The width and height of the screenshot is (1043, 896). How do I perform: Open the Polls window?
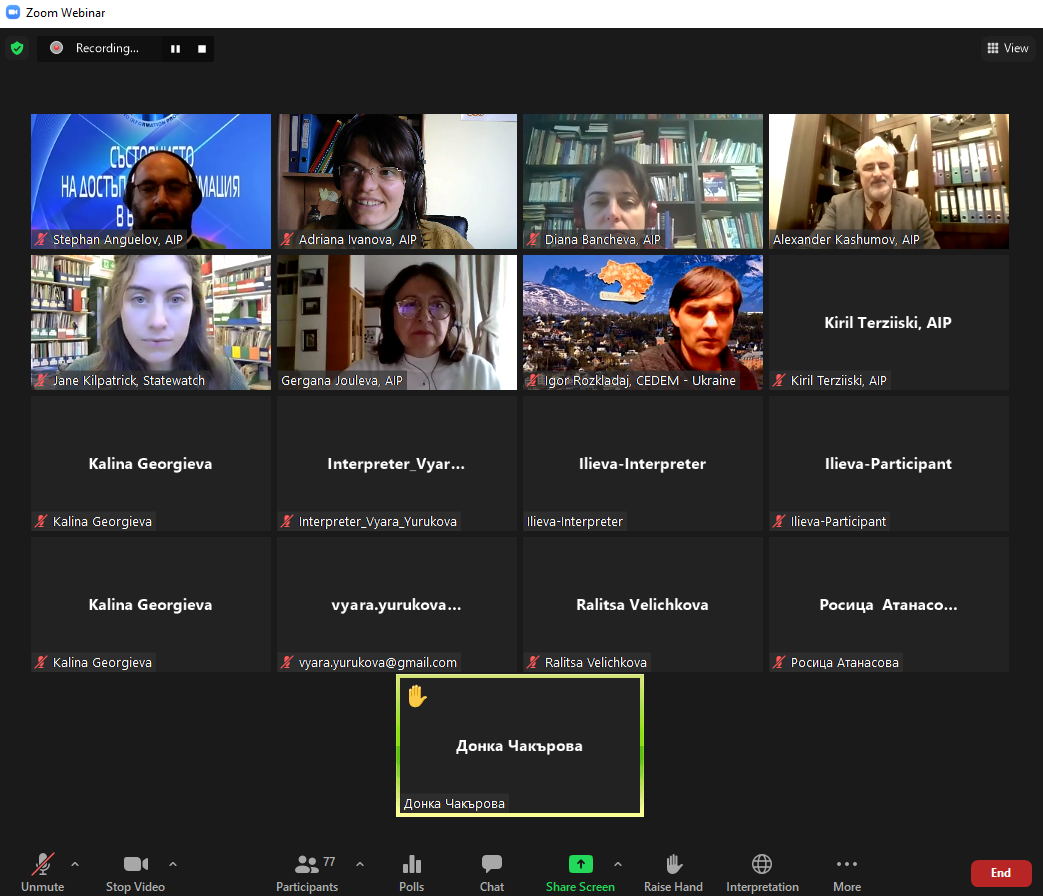(x=411, y=865)
